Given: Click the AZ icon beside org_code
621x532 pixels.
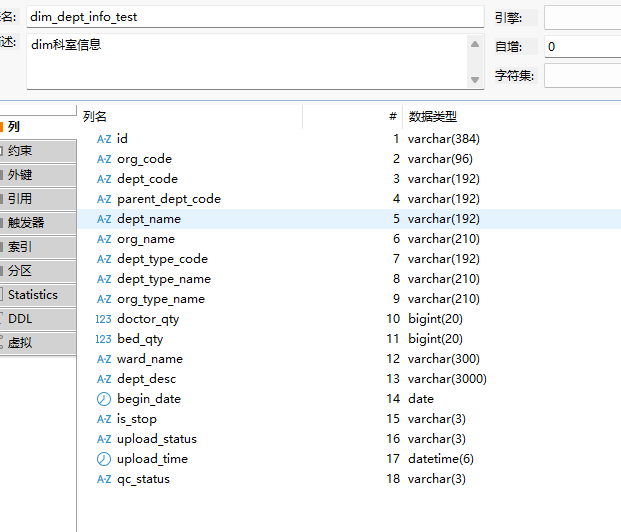Looking at the screenshot, I should [x=104, y=159].
